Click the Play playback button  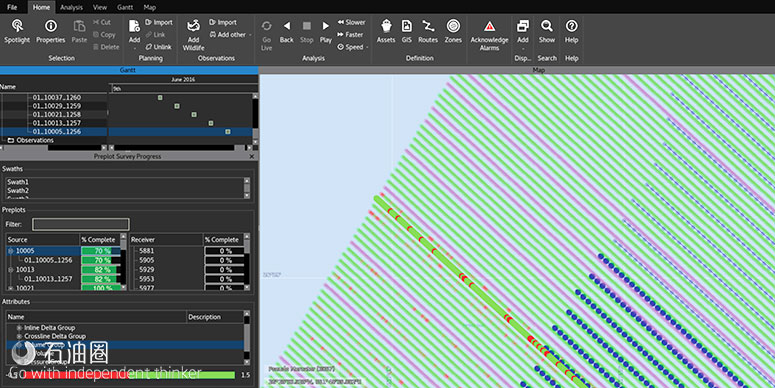point(326,32)
